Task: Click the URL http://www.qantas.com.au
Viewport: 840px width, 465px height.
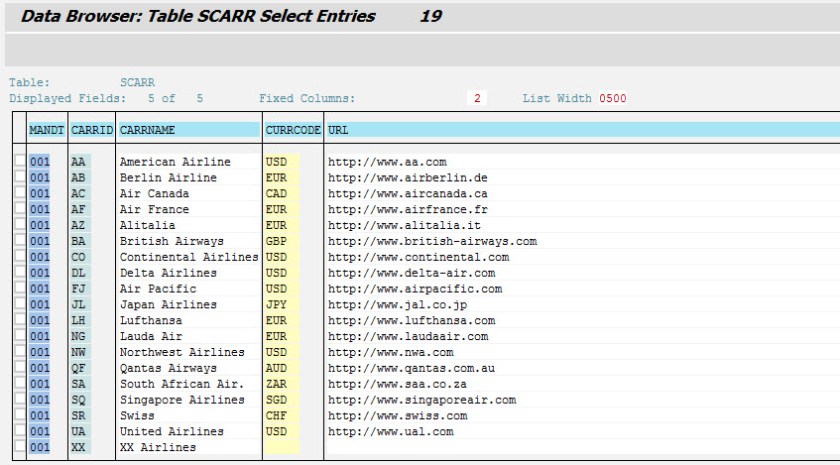Action: tap(411, 368)
